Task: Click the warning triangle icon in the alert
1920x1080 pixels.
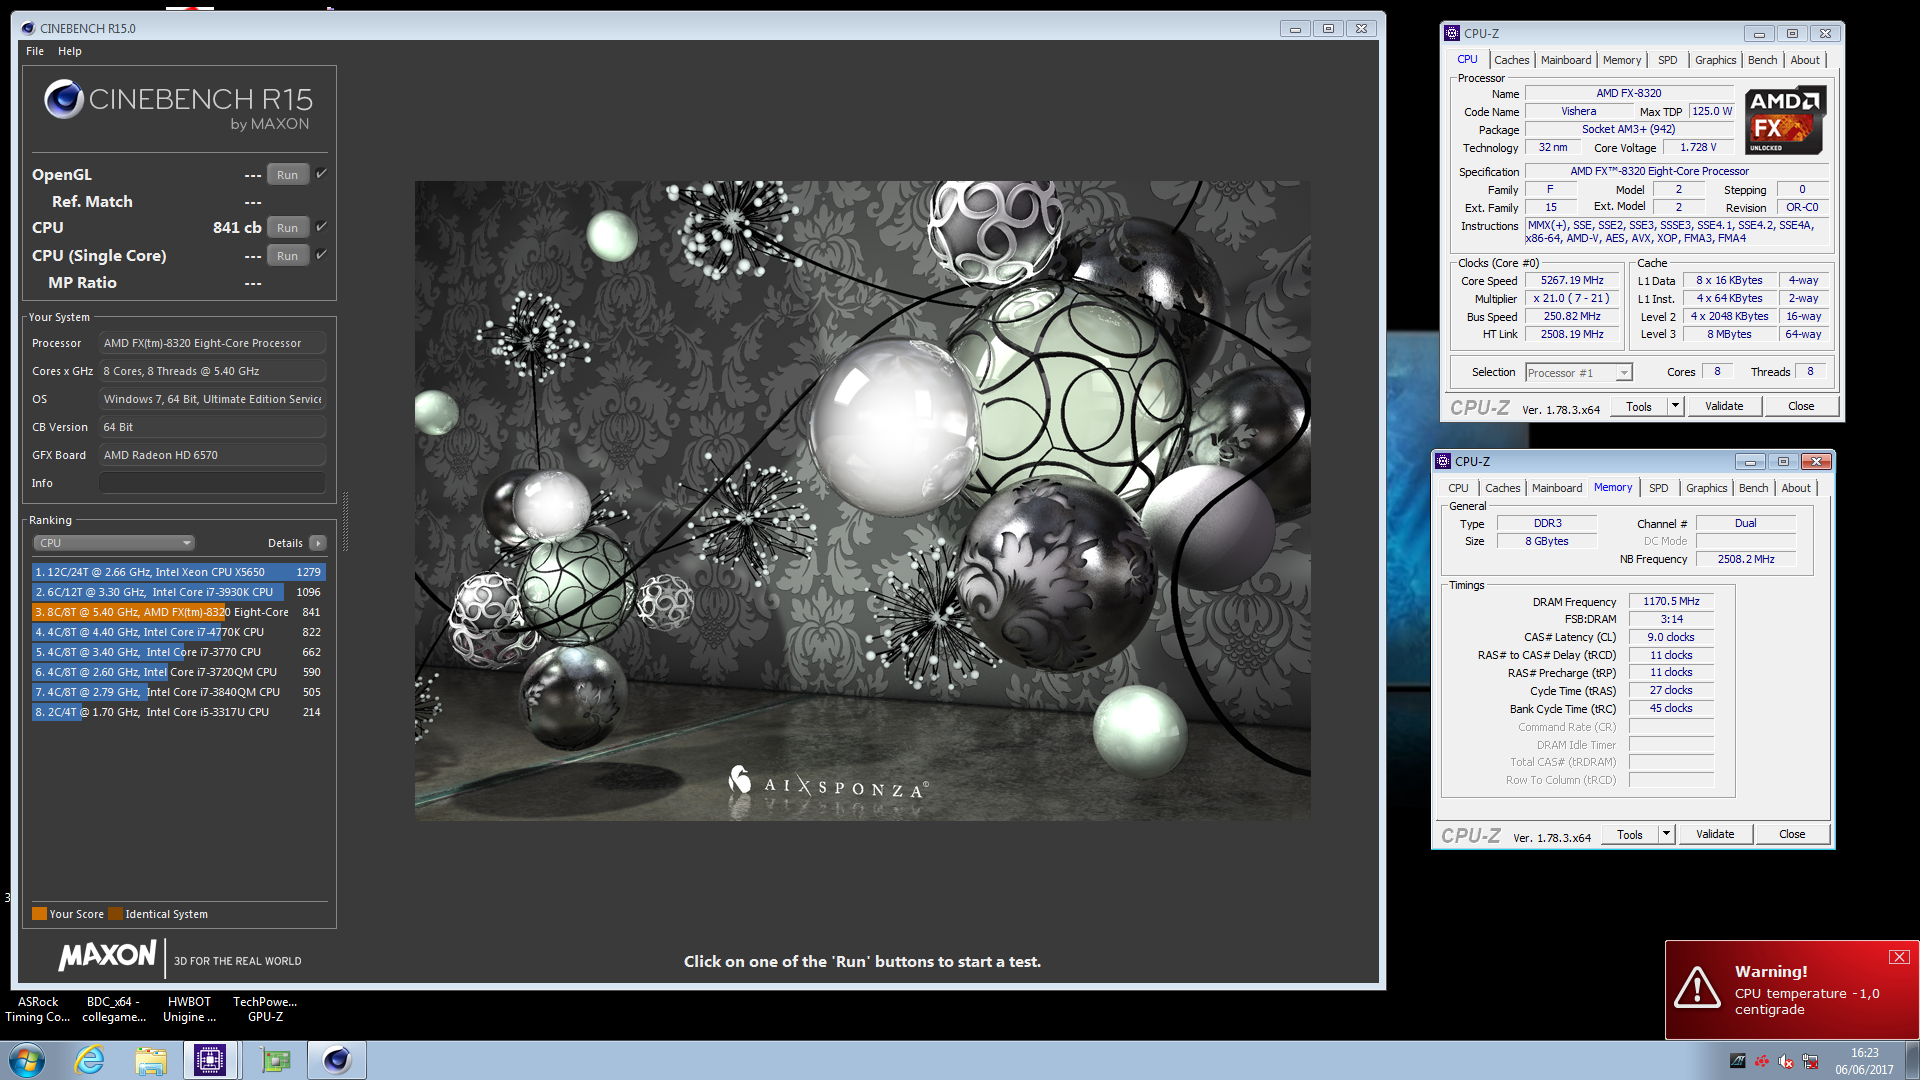Action: (1697, 987)
